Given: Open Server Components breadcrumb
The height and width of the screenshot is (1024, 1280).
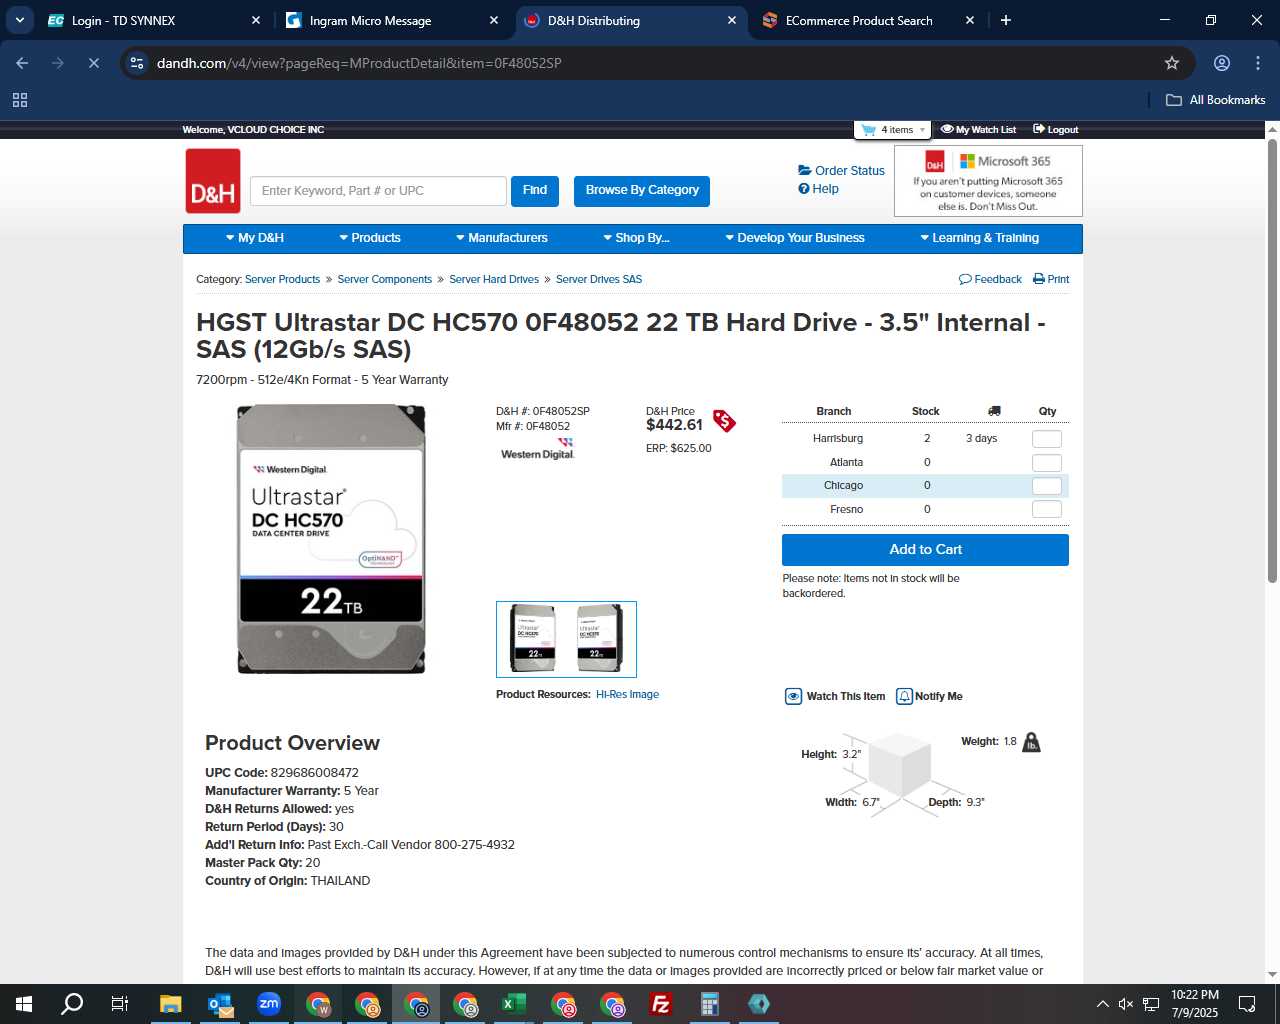Looking at the screenshot, I should (384, 280).
